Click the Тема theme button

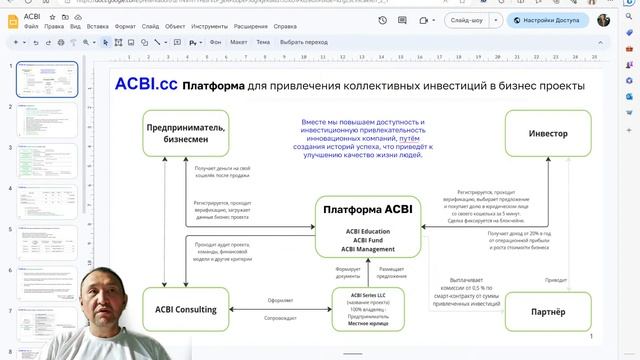263,42
